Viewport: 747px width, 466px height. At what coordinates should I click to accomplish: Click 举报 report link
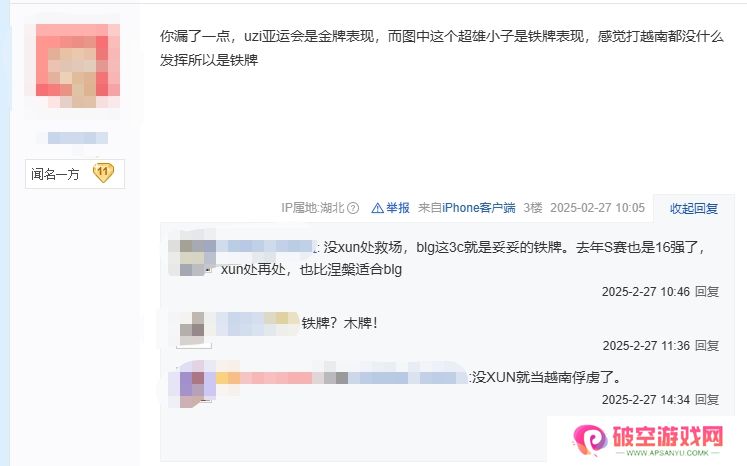[398, 208]
